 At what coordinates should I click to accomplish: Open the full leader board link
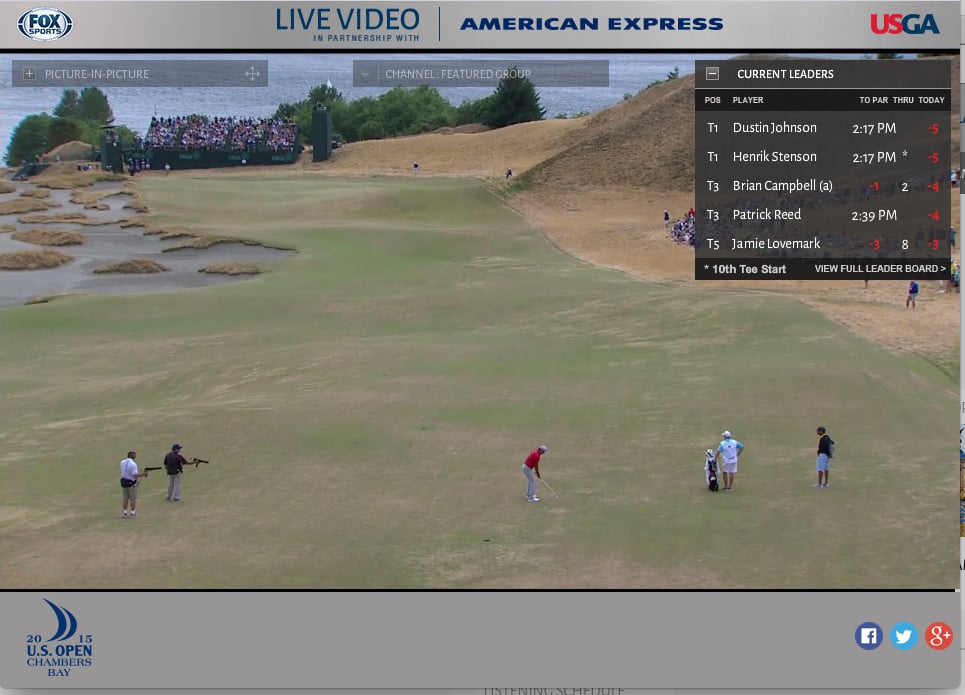pyautogui.click(x=879, y=269)
